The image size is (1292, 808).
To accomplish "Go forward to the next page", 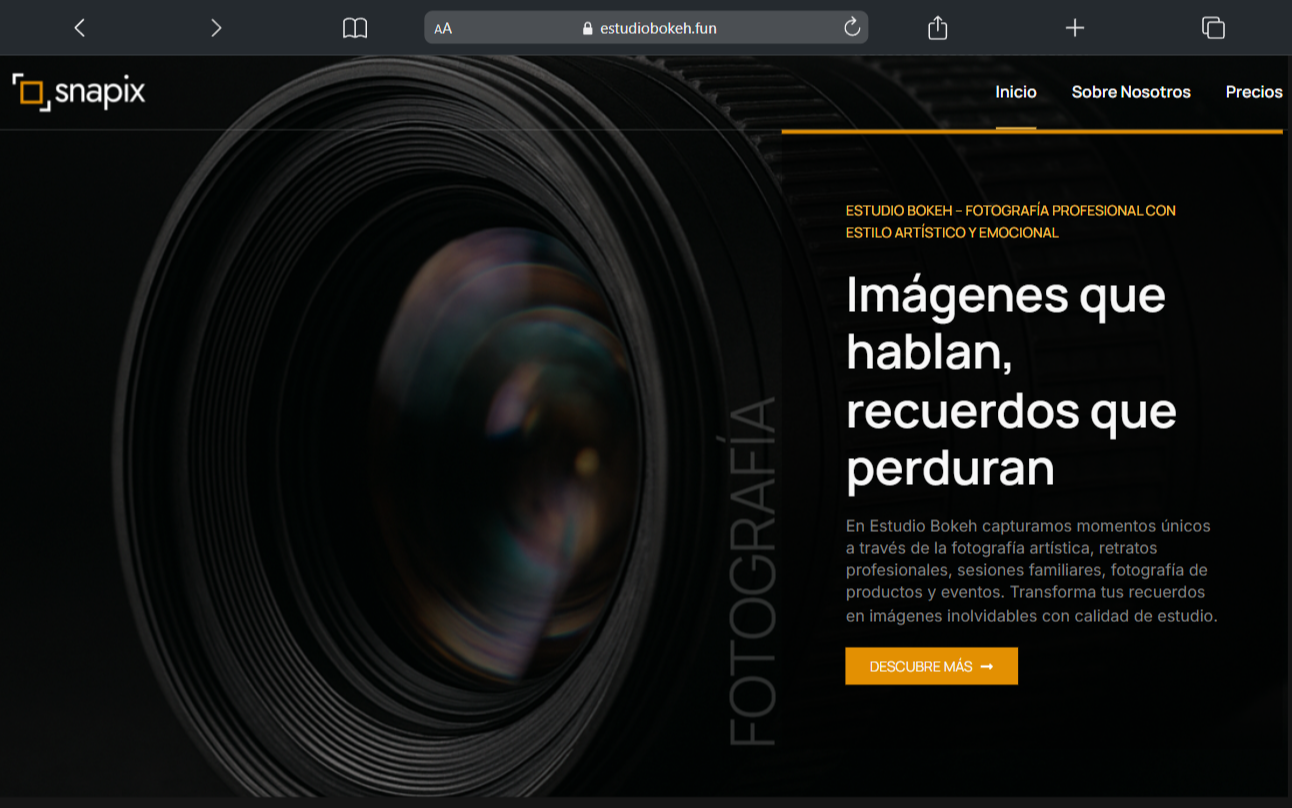I will 216,28.
